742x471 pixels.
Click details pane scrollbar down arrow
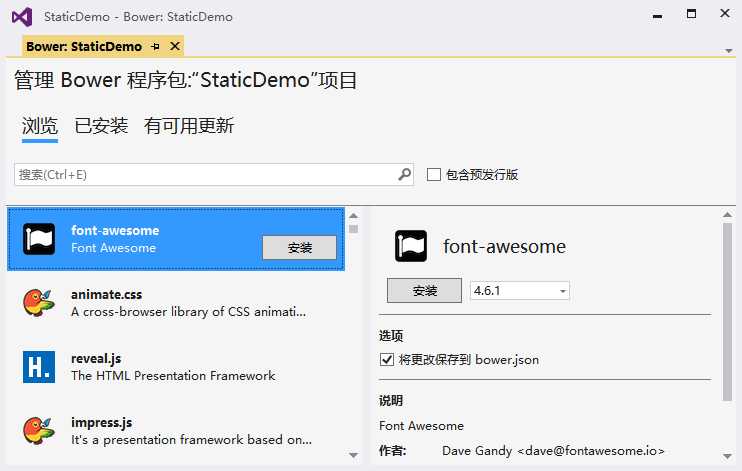[x=728, y=456]
